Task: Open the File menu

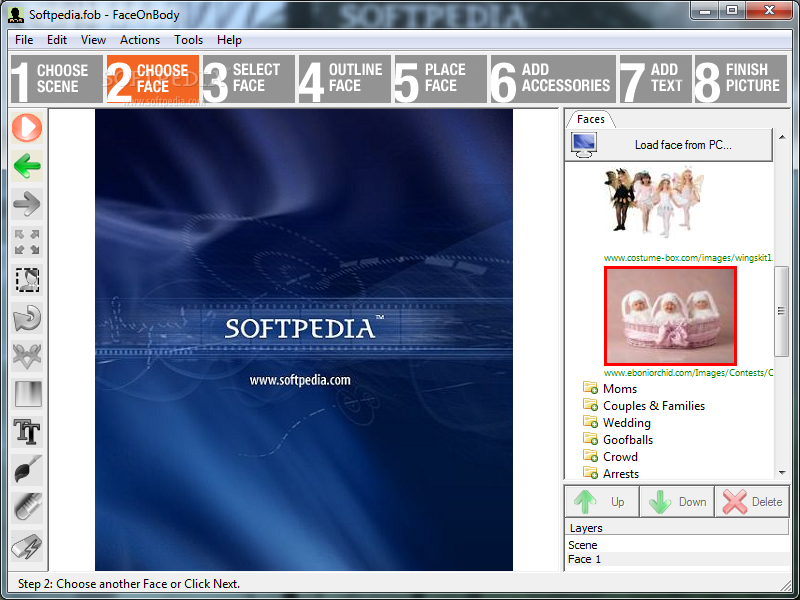Action: pyautogui.click(x=24, y=40)
